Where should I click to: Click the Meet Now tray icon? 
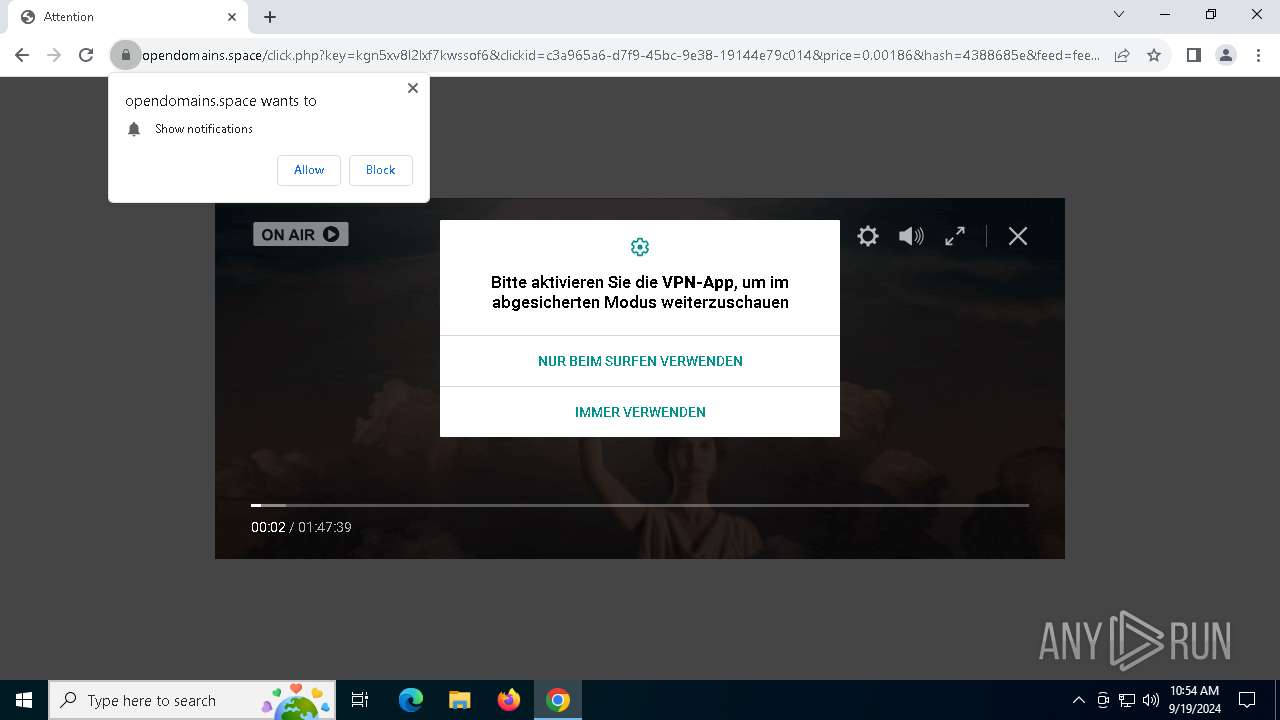tap(1103, 700)
